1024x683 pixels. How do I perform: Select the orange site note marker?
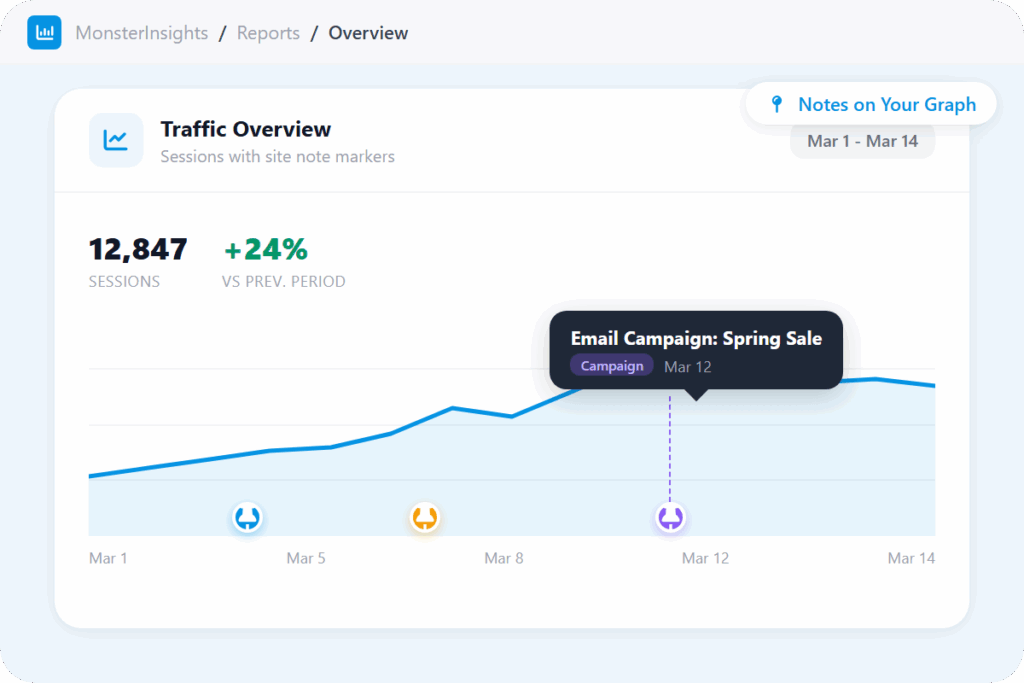[x=425, y=518]
